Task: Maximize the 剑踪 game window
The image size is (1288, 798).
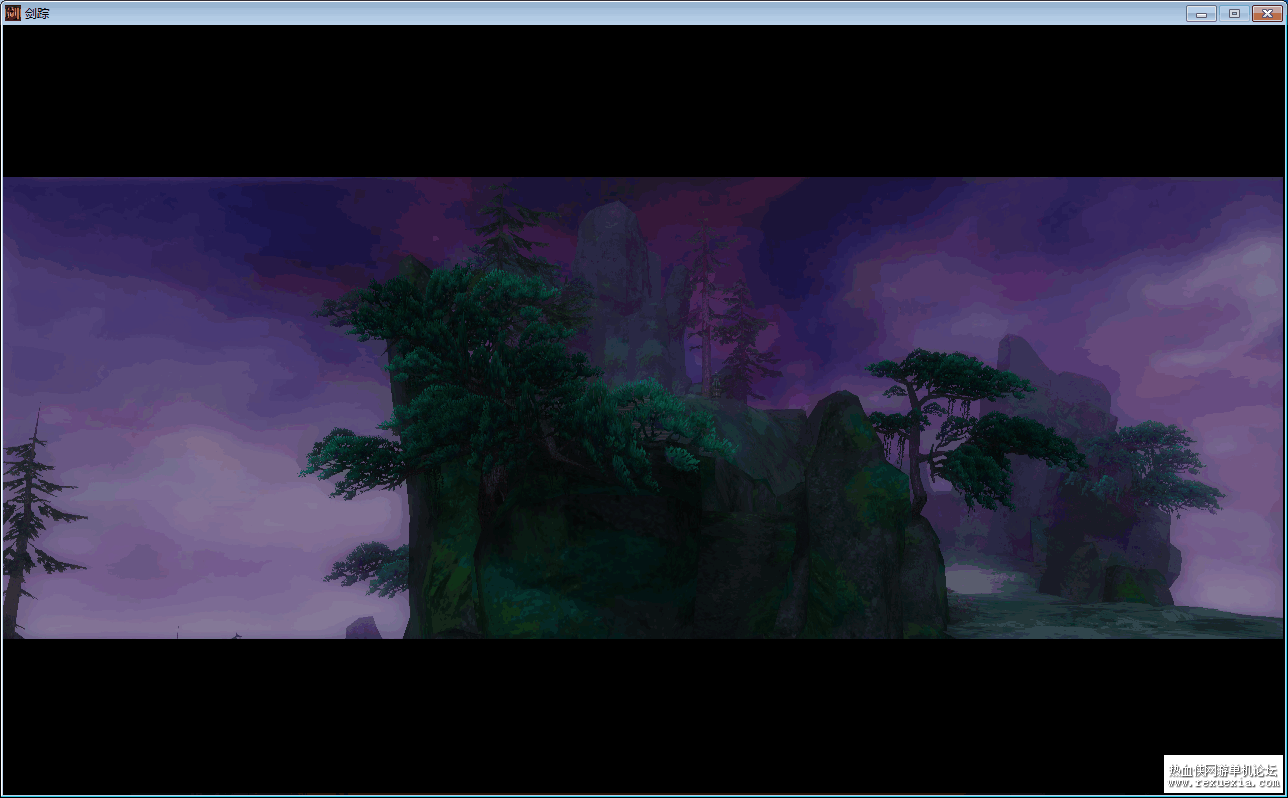Action: [1234, 13]
